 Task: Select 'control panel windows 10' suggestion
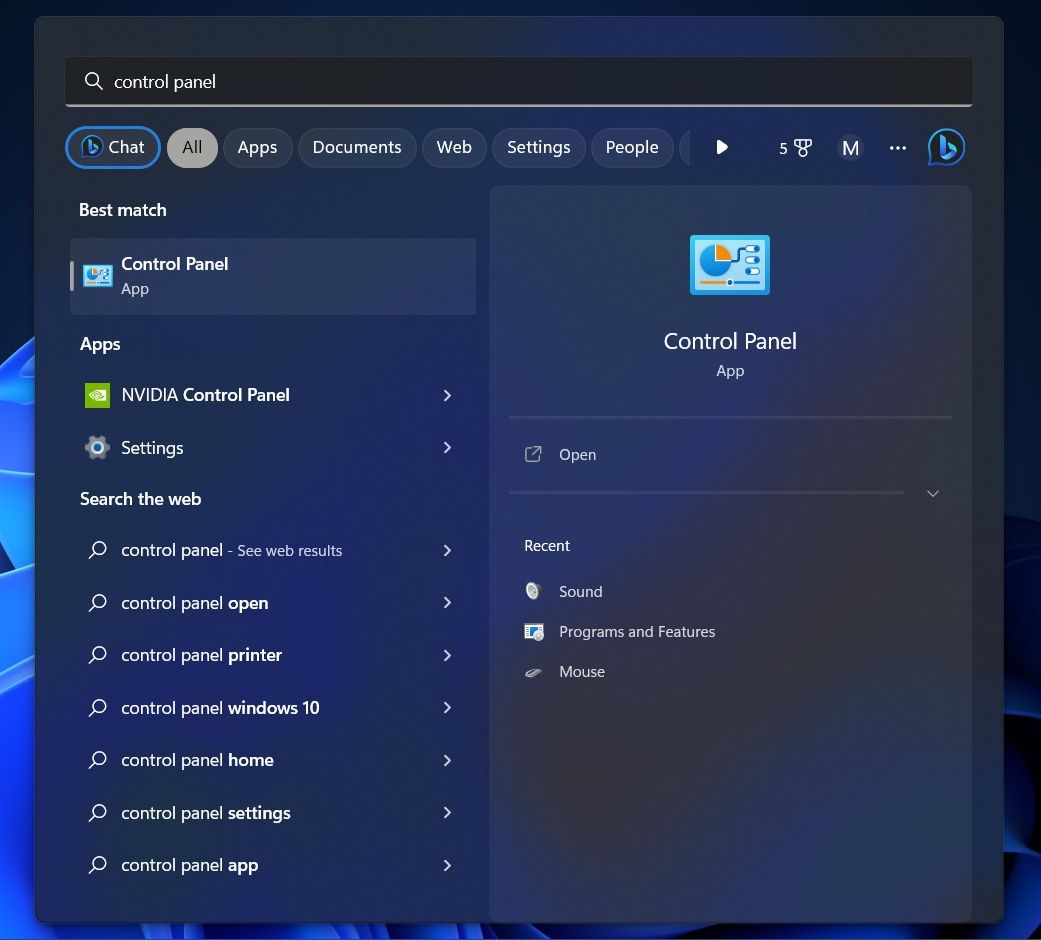pos(273,708)
